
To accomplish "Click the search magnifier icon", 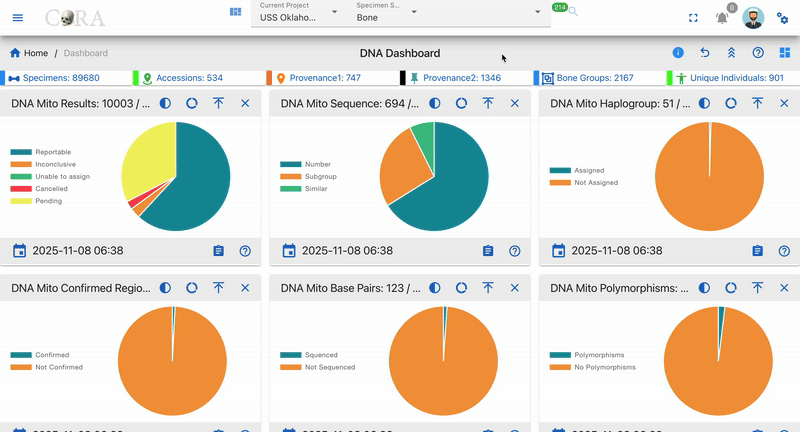I will (x=573, y=11).
